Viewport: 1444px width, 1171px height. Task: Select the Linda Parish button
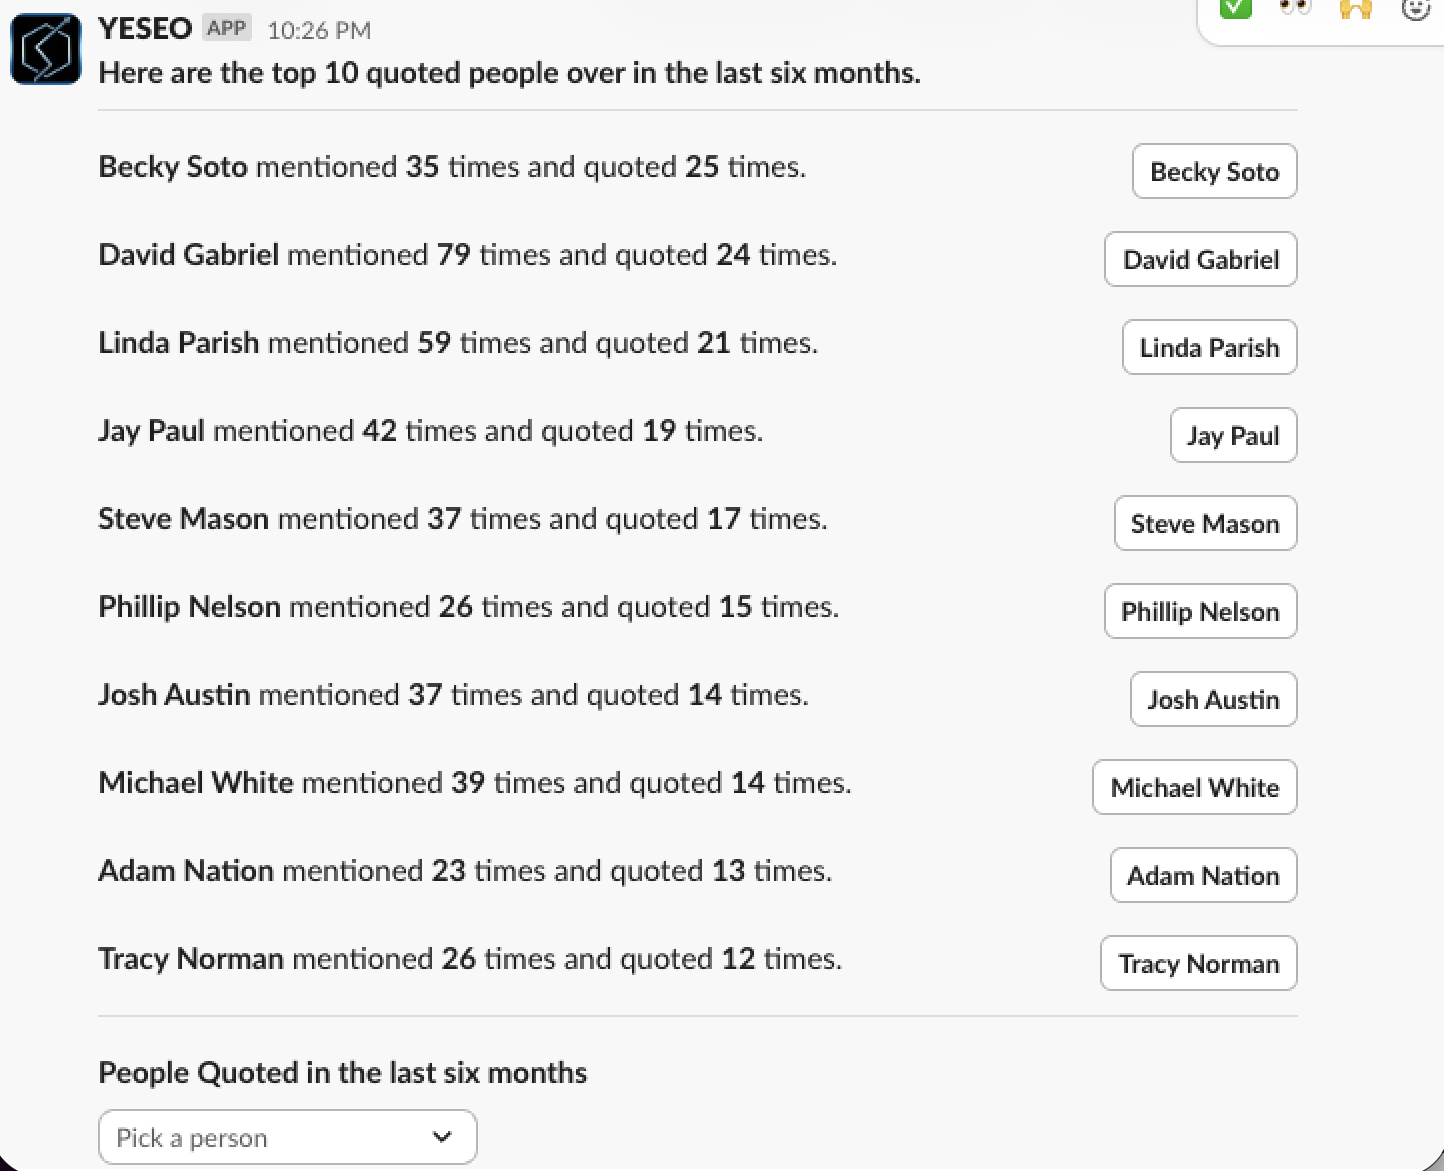coord(1209,347)
